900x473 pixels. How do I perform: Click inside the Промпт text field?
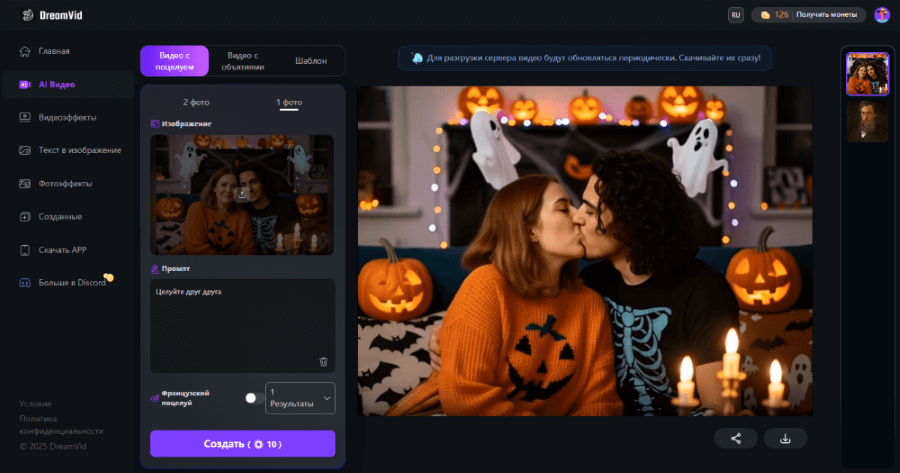pyautogui.click(x=240, y=320)
